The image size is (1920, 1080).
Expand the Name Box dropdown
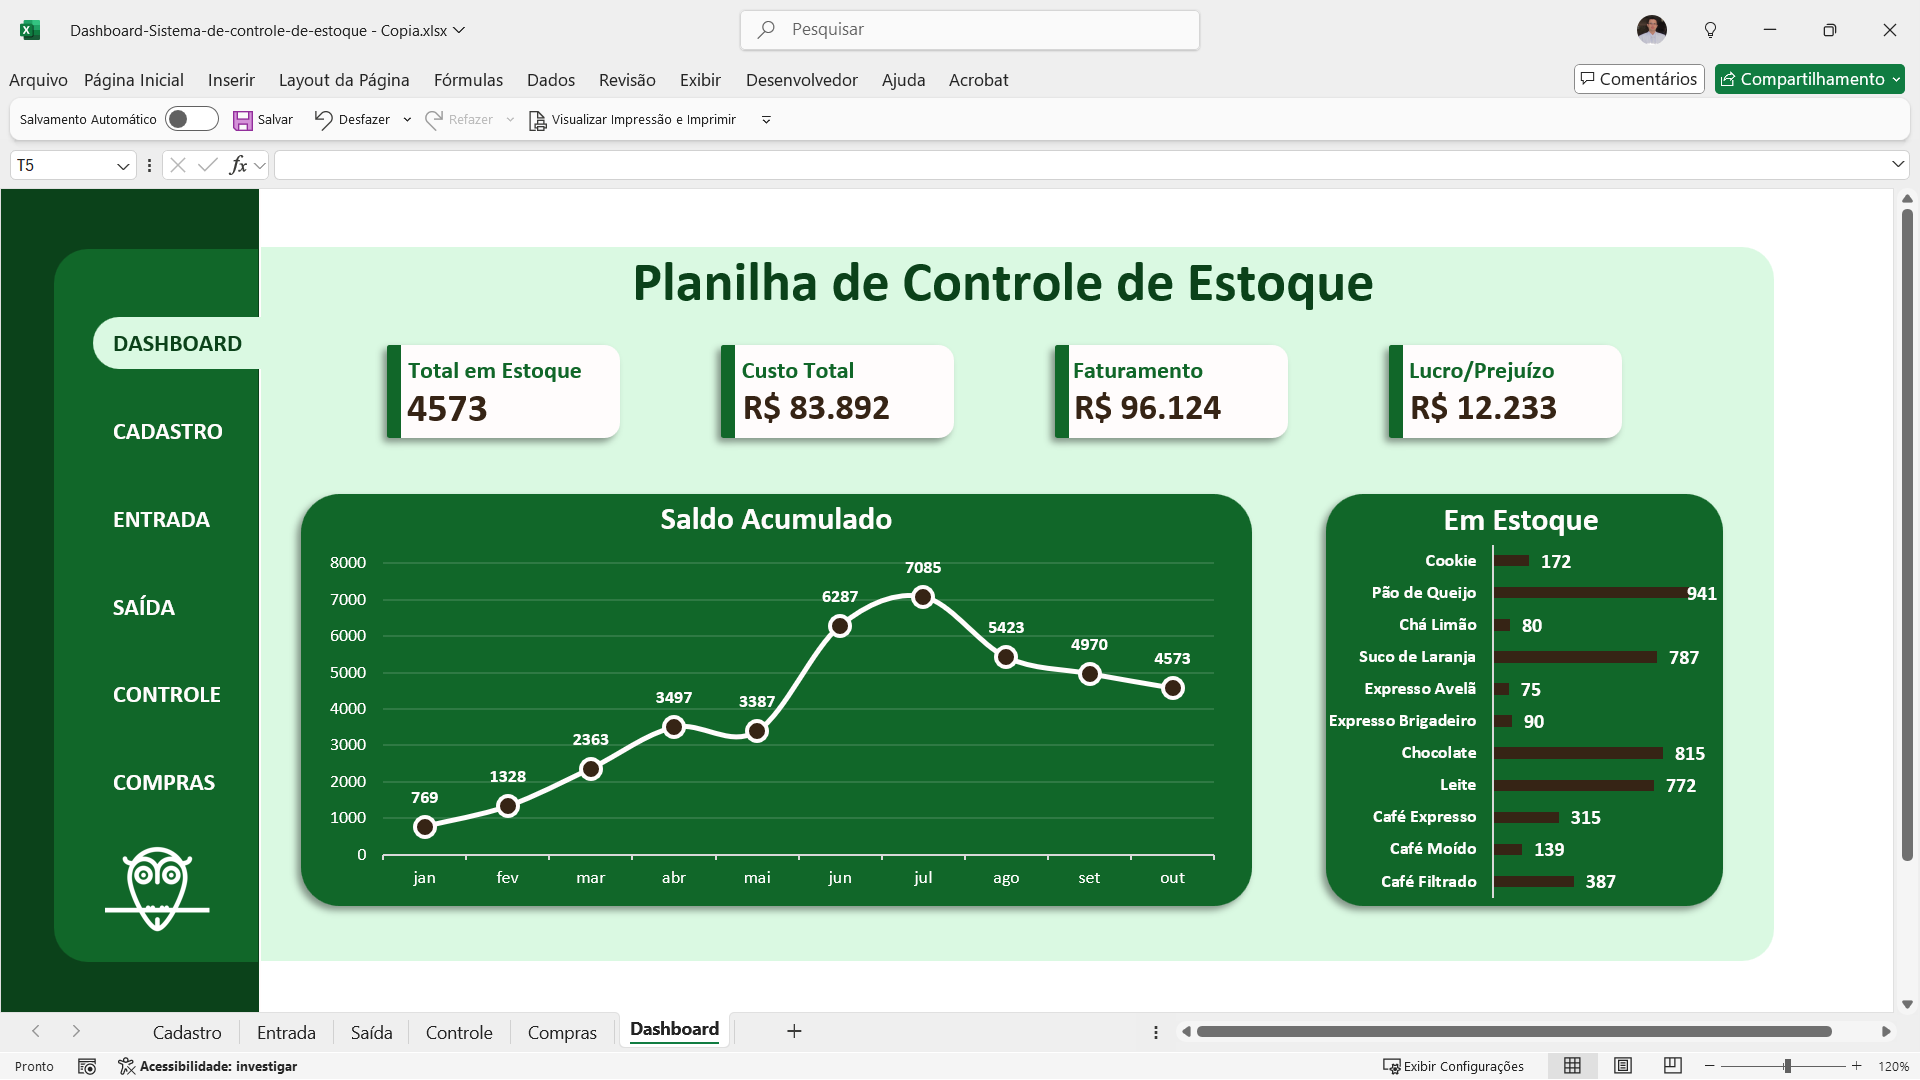[123, 166]
